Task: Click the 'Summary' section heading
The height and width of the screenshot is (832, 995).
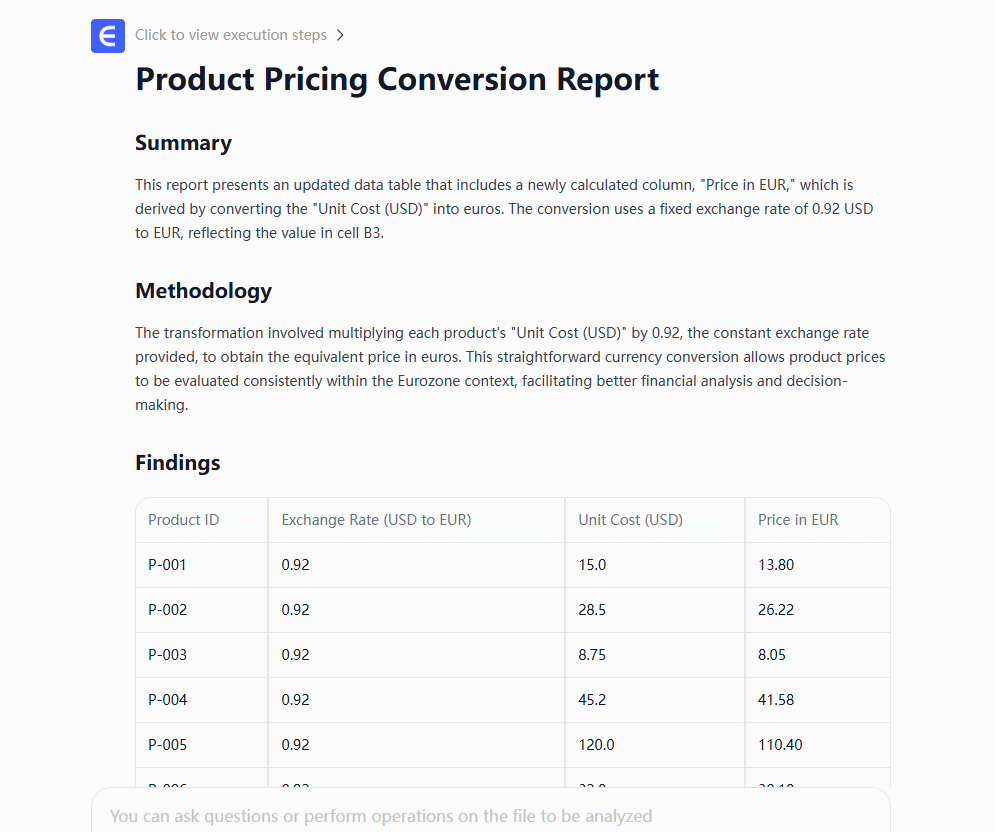Action: [183, 143]
